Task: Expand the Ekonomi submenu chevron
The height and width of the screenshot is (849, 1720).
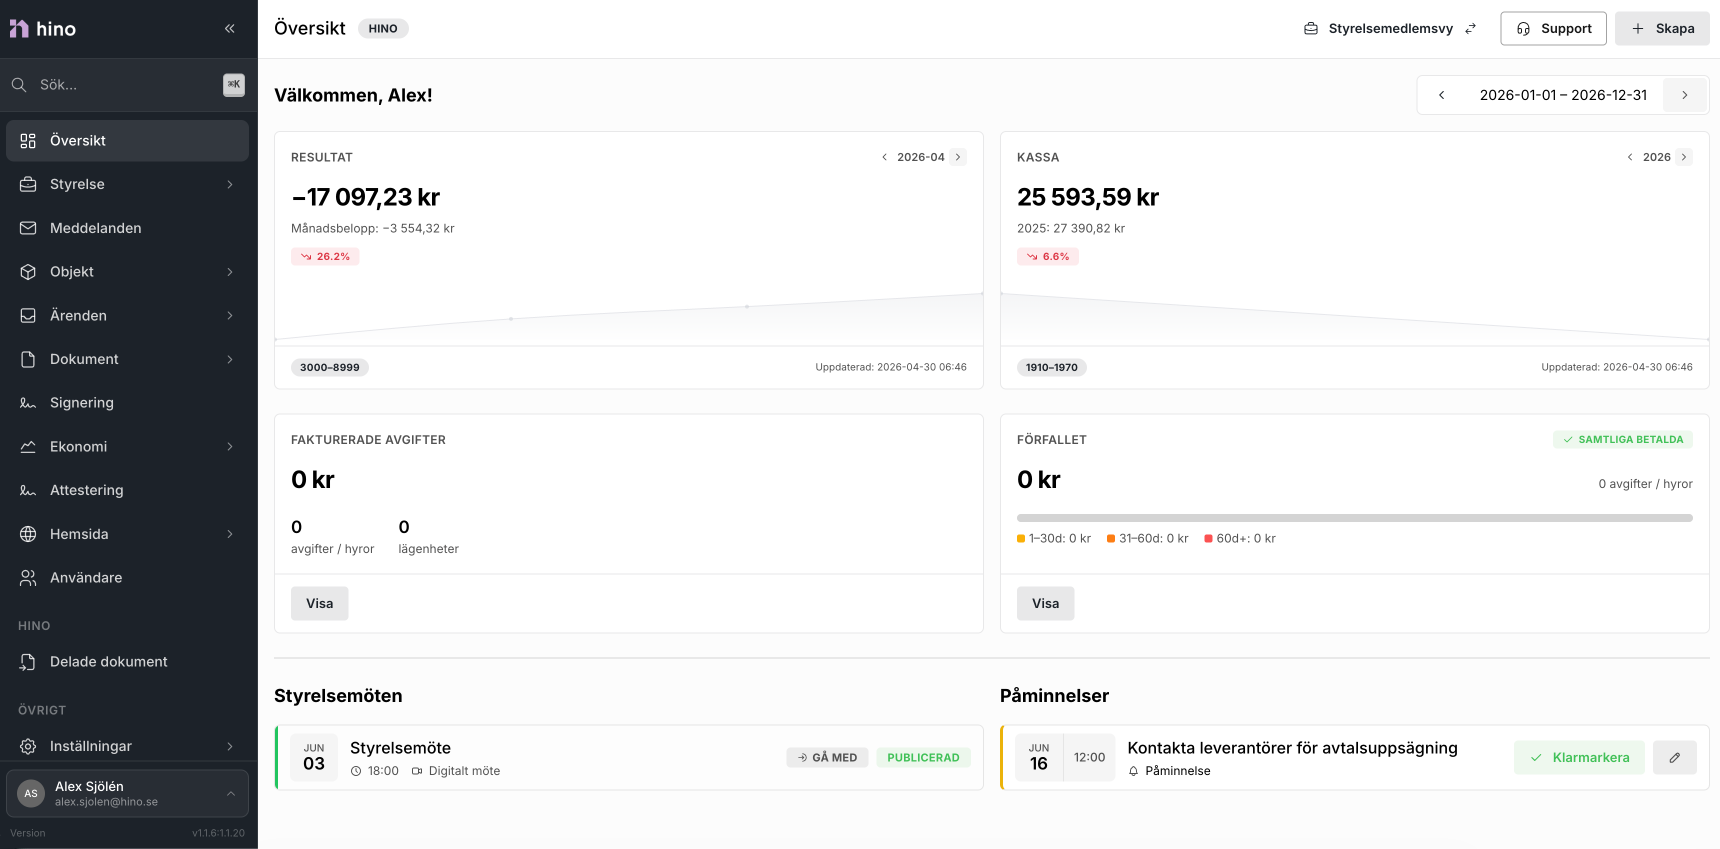Action: tap(230, 447)
